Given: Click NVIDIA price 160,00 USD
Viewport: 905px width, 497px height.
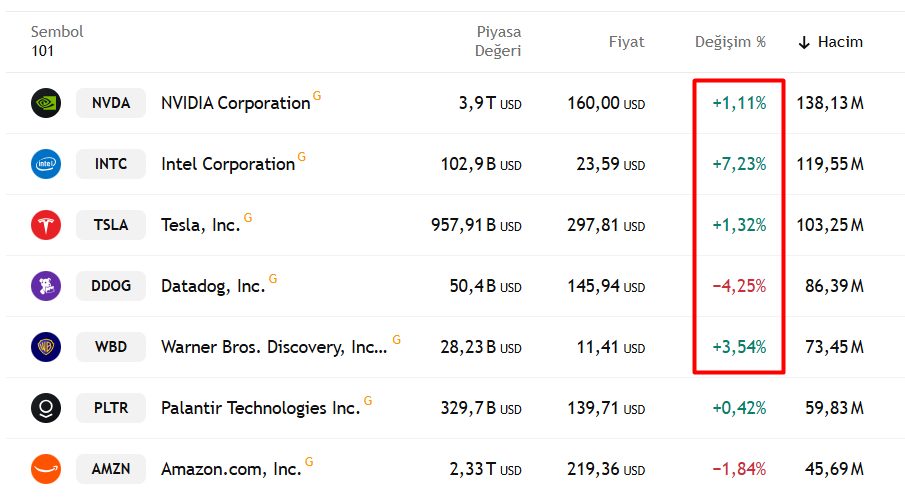Looking at the screenshot, I should 606,103.
